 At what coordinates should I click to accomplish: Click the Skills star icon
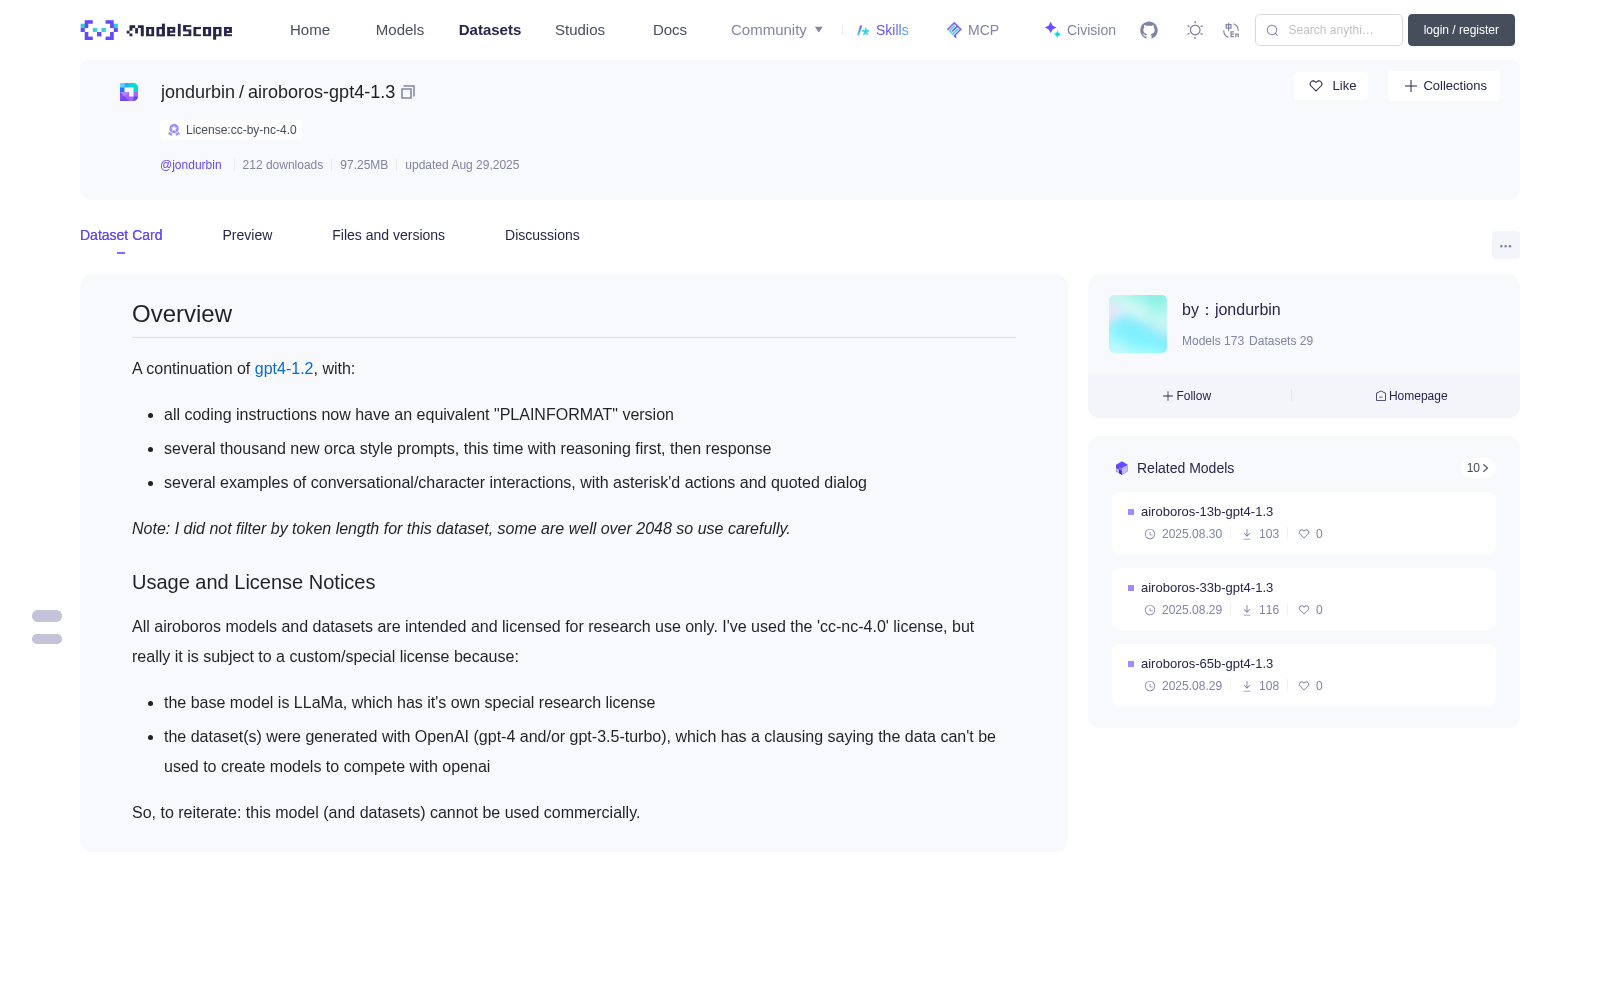[863, 30]
